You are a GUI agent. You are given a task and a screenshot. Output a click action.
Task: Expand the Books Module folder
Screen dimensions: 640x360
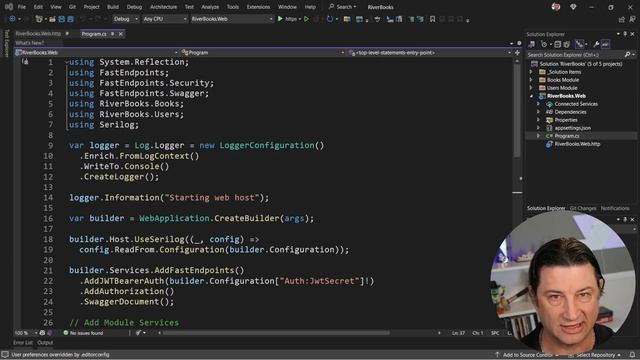point(531,80)
